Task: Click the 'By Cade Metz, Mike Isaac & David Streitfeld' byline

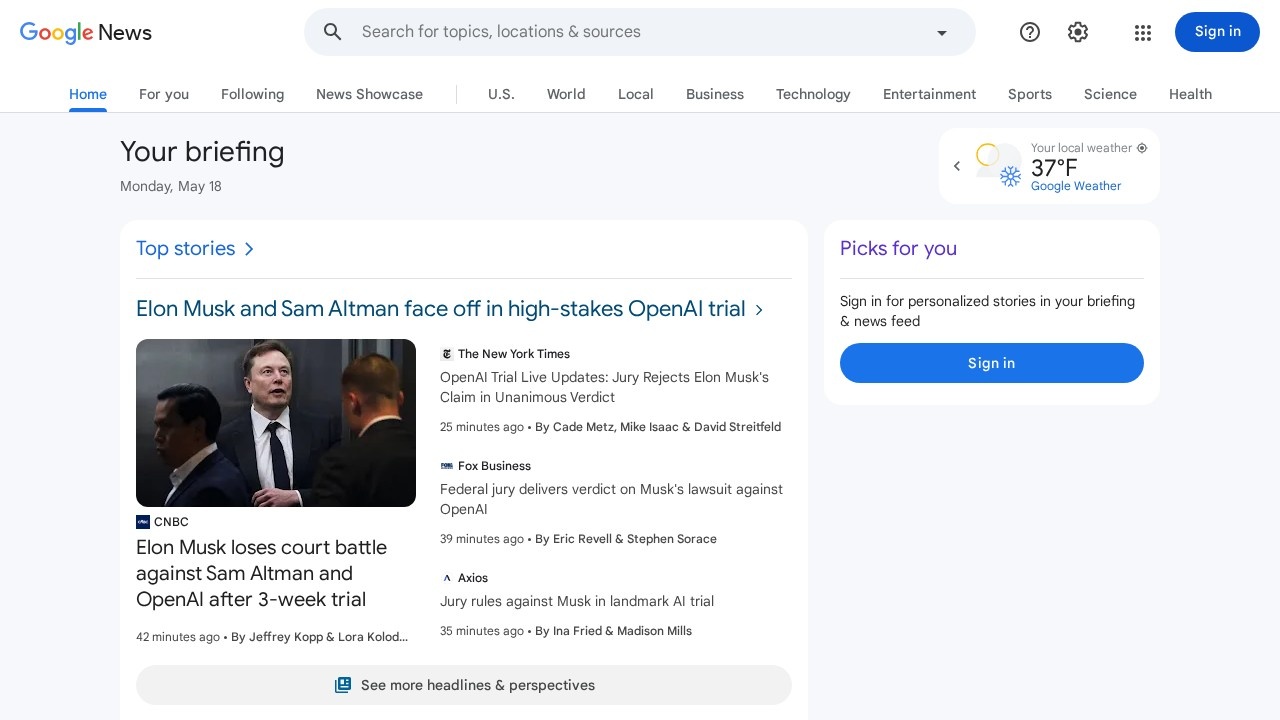Action: tap(658, 427)
